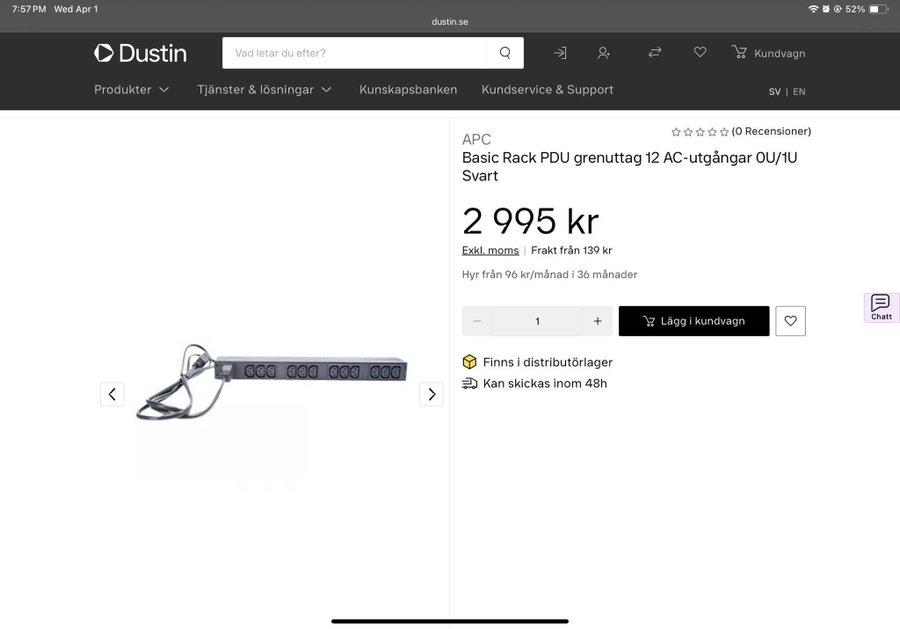Open the compare products arrows icon
The image size is (900, 629).
[655, 53]
